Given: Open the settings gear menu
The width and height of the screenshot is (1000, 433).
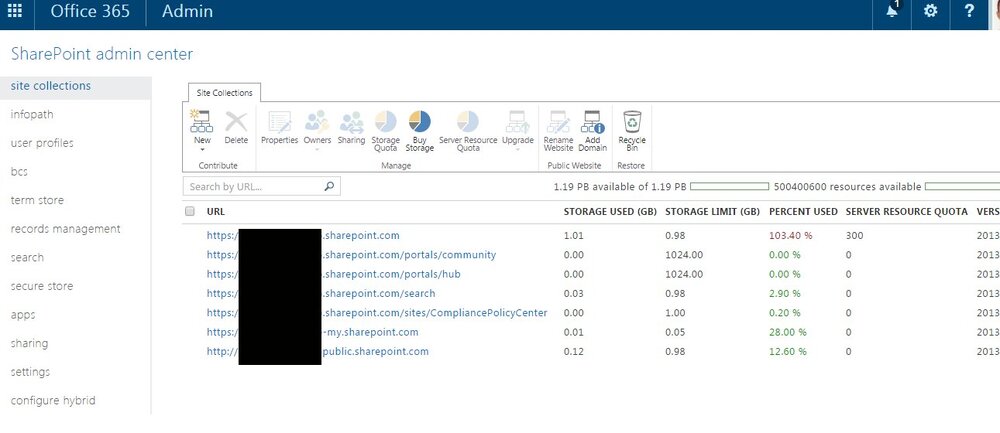Looking at the screenshot, I should point(930,11).
